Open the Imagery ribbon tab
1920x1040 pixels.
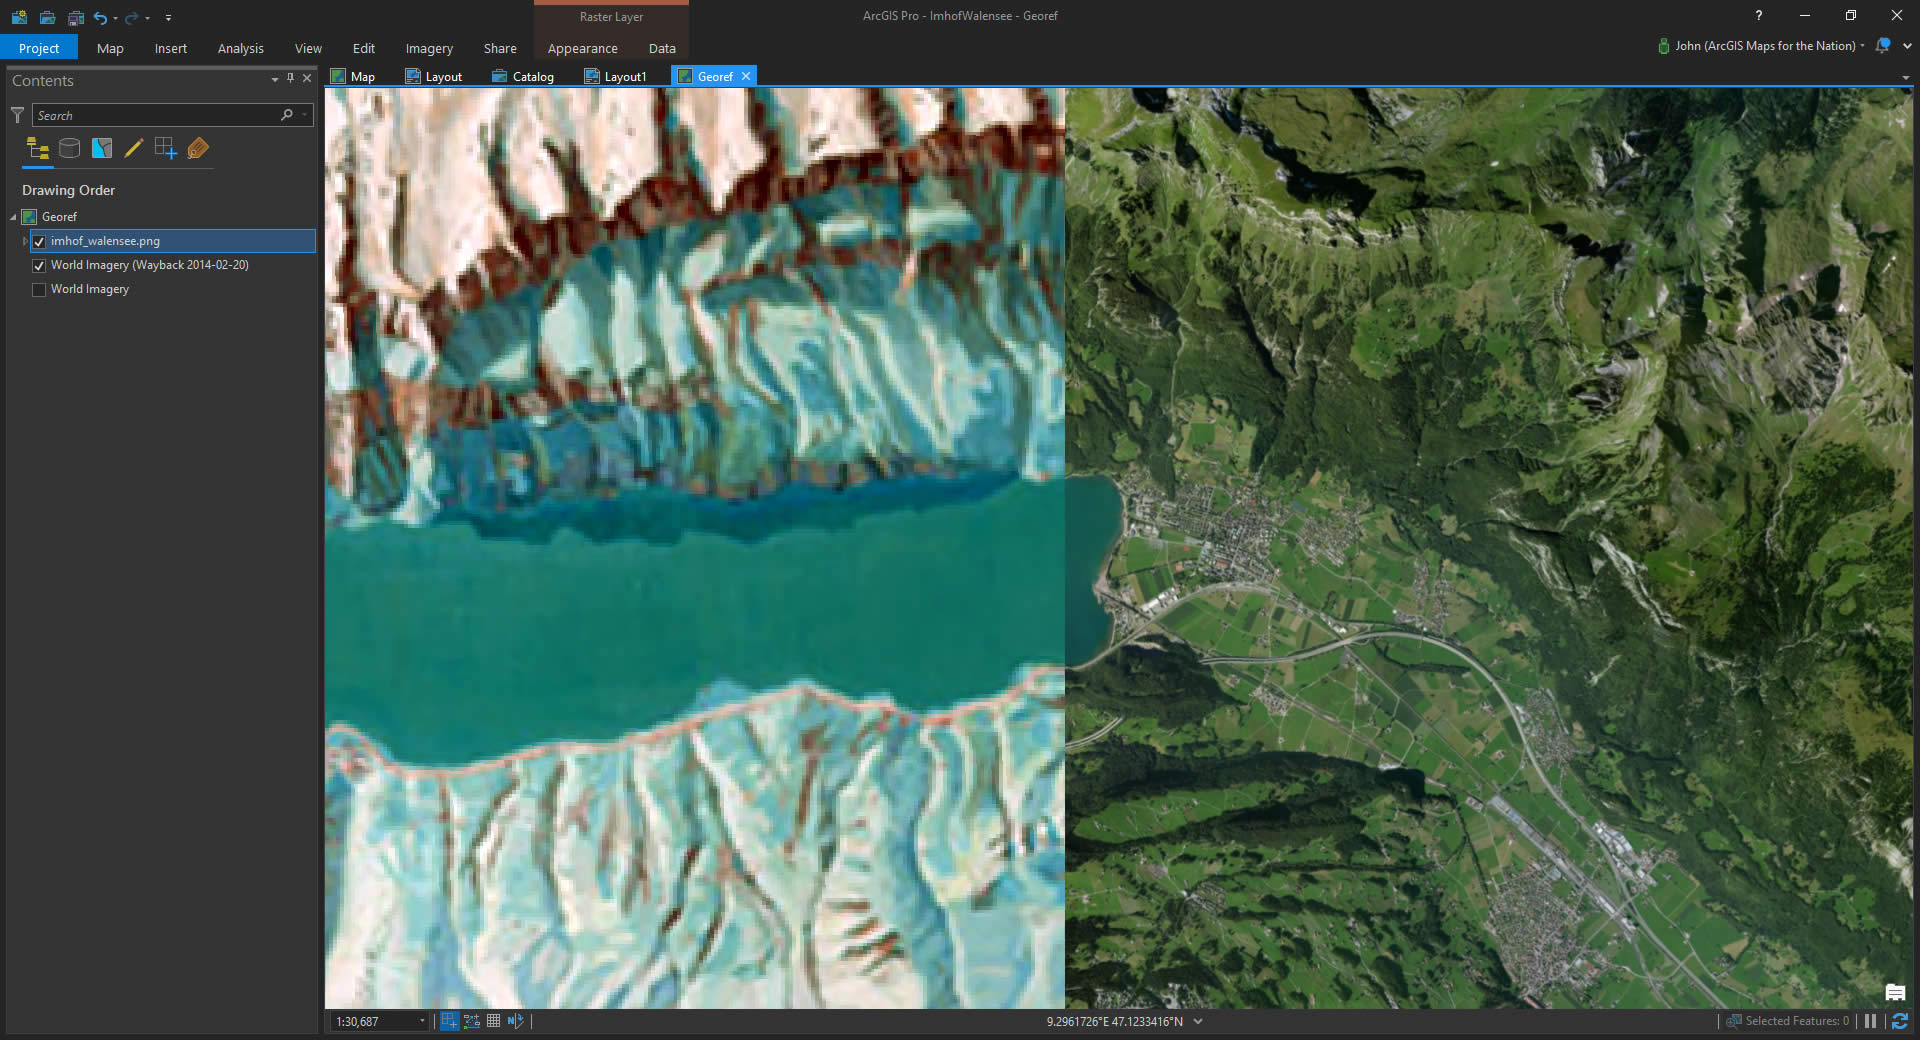tap(429, 48)
